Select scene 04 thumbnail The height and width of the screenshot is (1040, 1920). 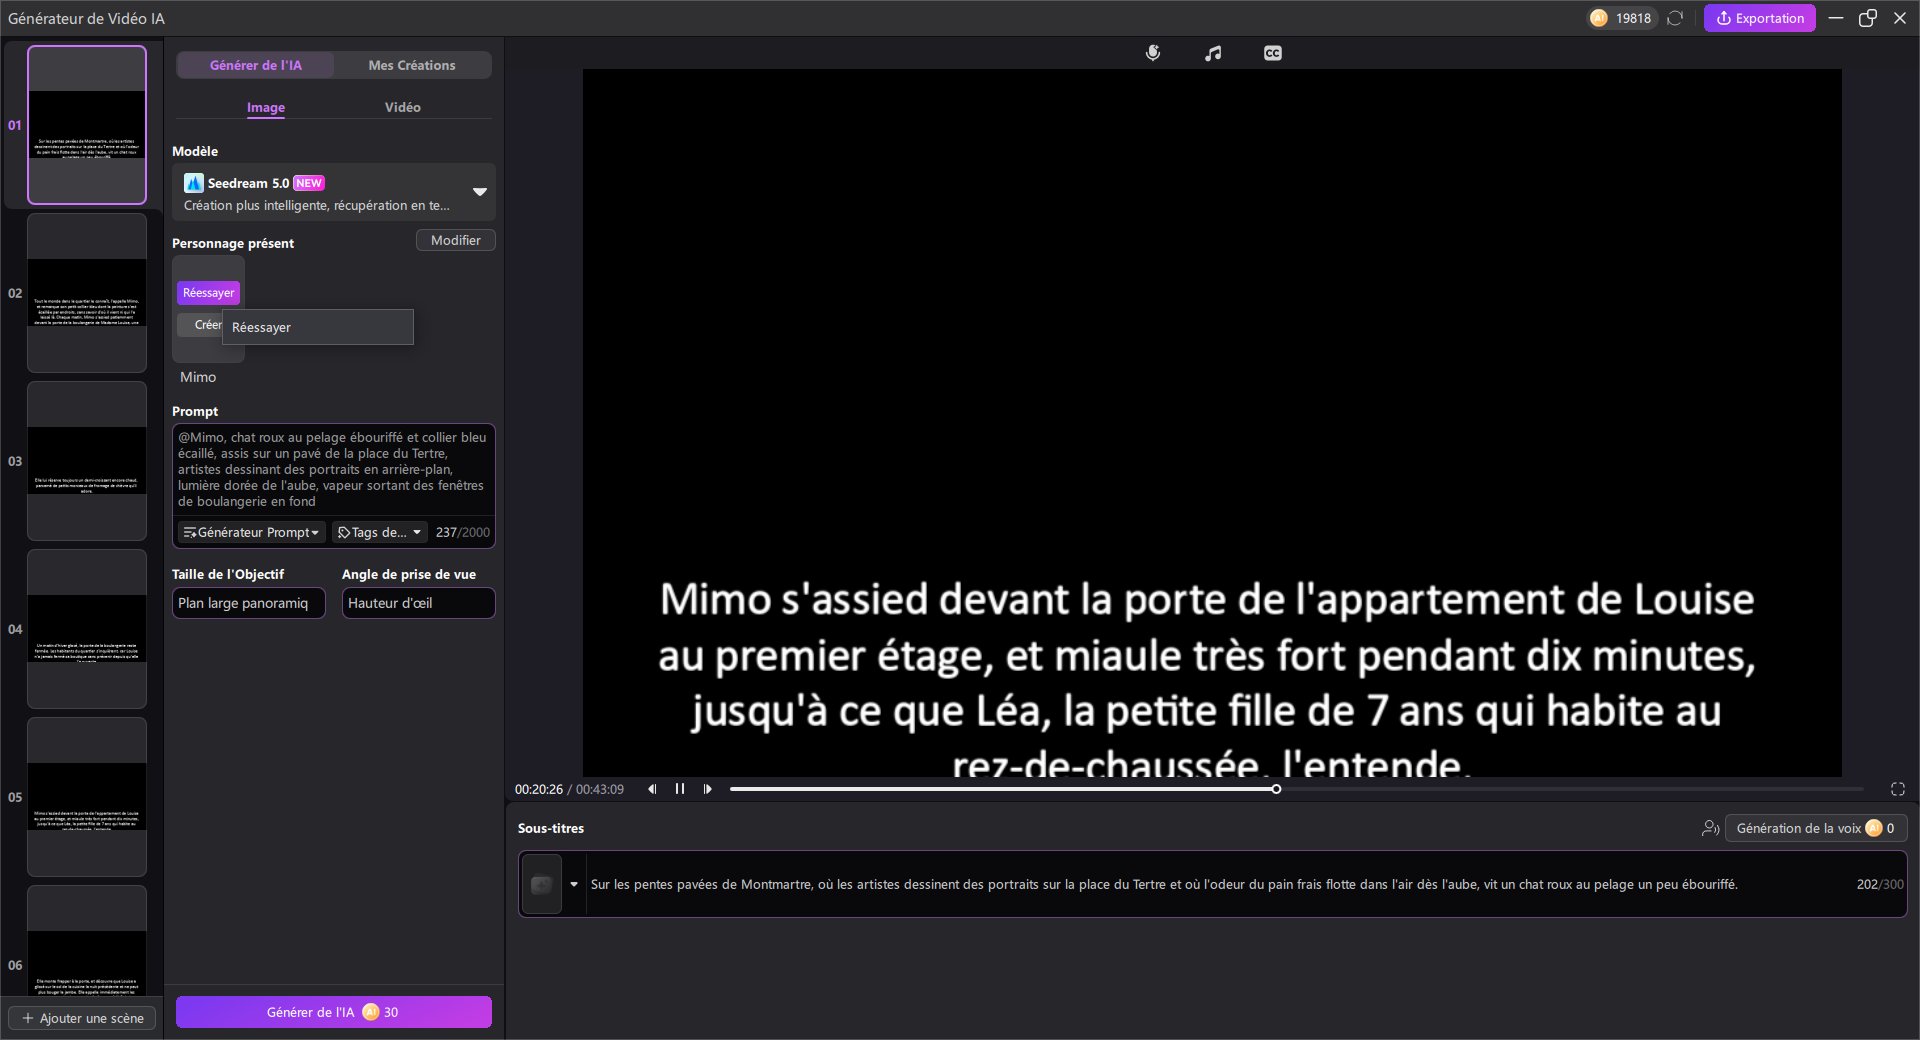coord(87,629)
